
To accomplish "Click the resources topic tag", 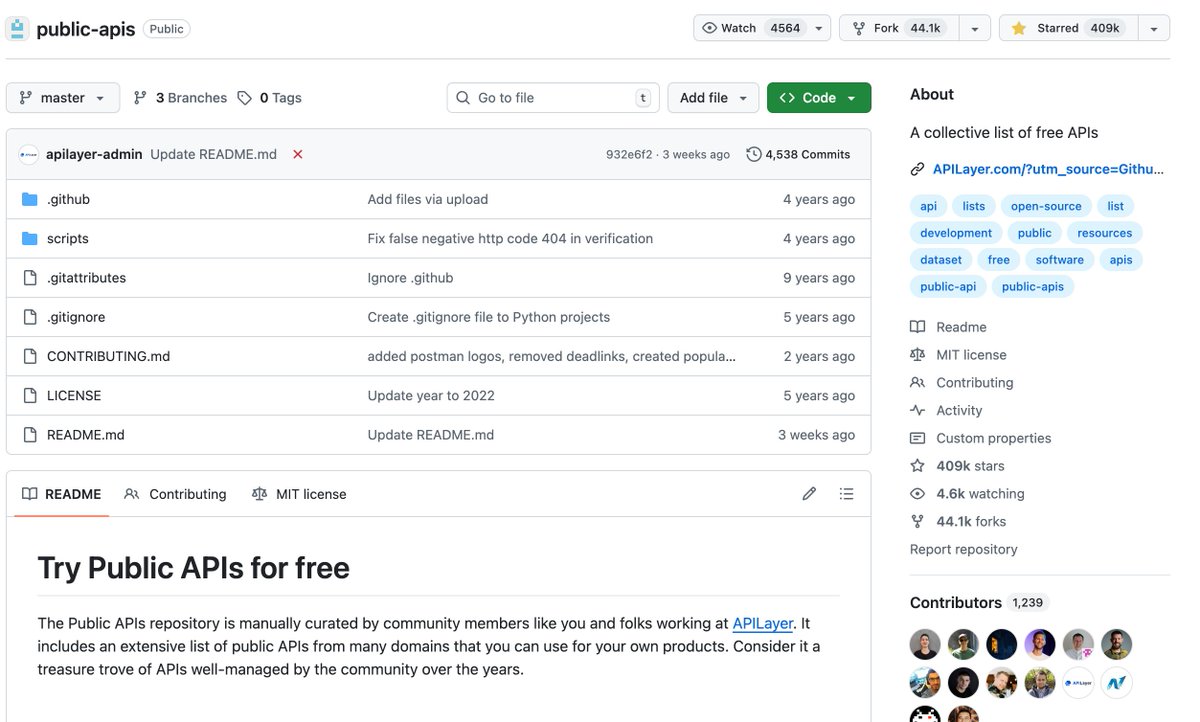I will (1105, 233).
